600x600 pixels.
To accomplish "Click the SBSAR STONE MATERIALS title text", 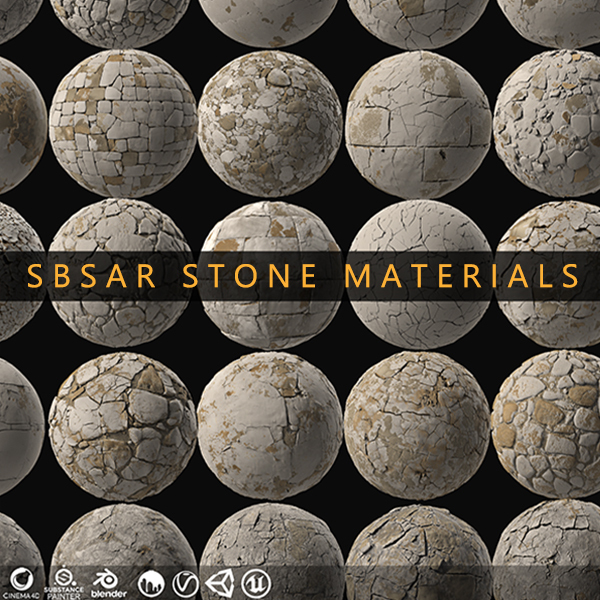I will (303, 276).
